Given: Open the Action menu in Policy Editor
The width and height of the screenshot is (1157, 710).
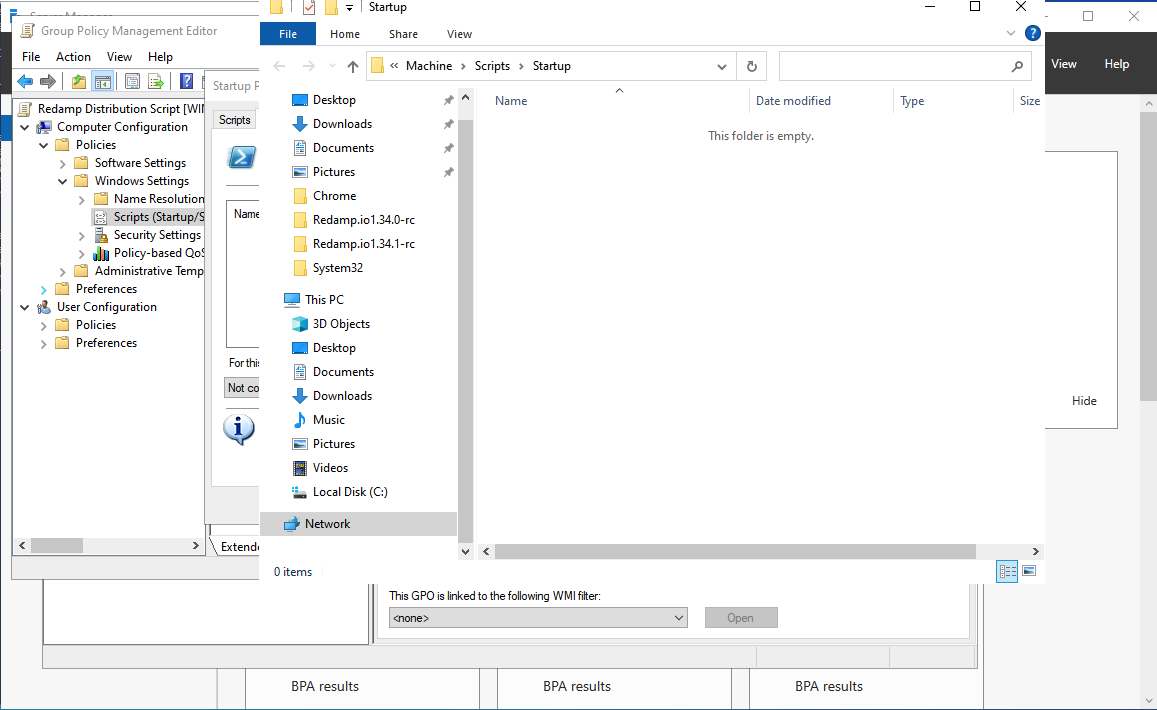Looking at the screenshot, I should (73, 57).
